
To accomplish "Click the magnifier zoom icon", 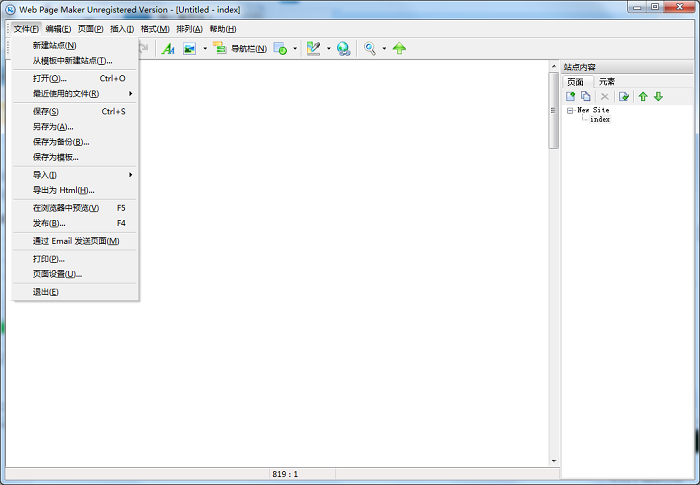I will [370, 48].
